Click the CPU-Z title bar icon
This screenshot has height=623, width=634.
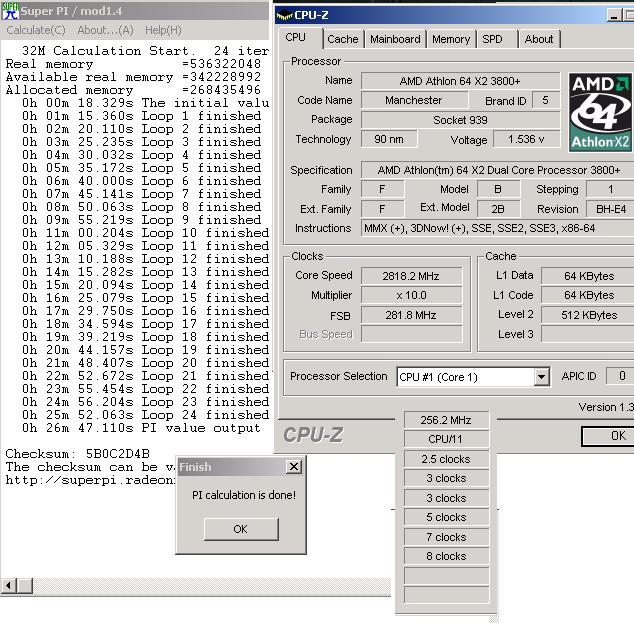click(285, 14)
